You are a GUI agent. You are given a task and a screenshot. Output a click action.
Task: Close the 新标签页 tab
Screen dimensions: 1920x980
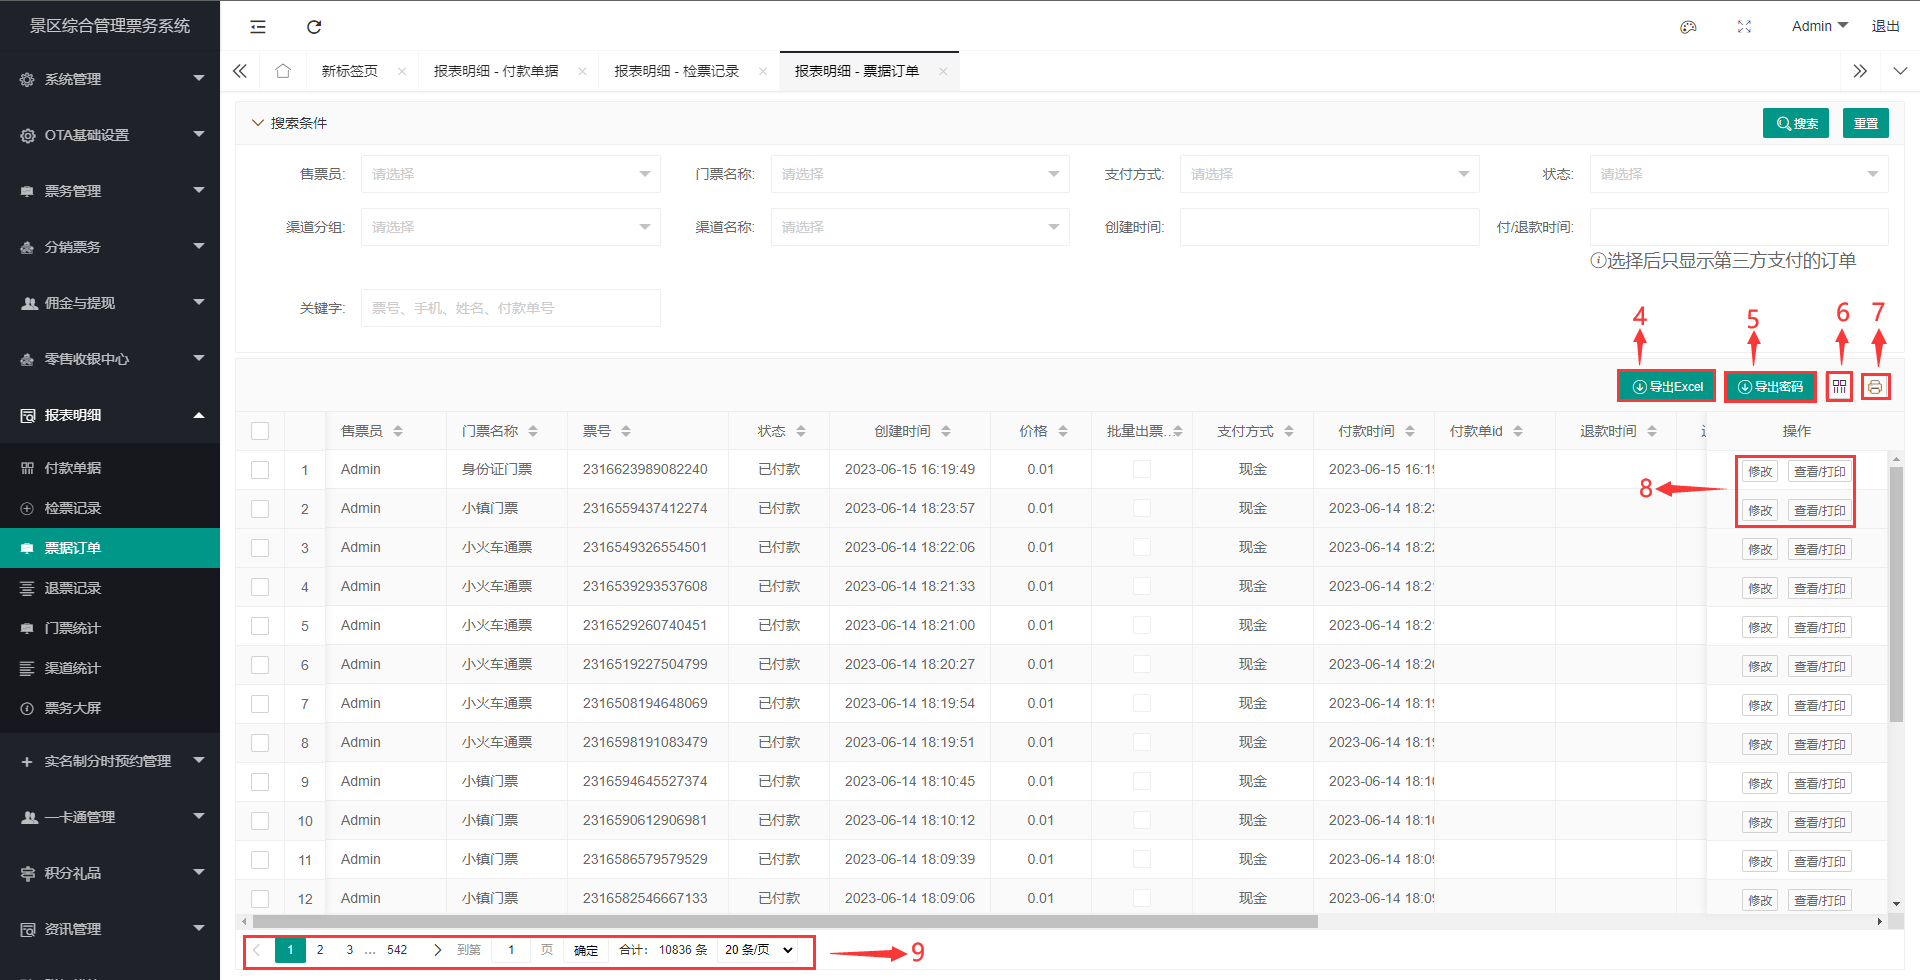tap(402, 71)
